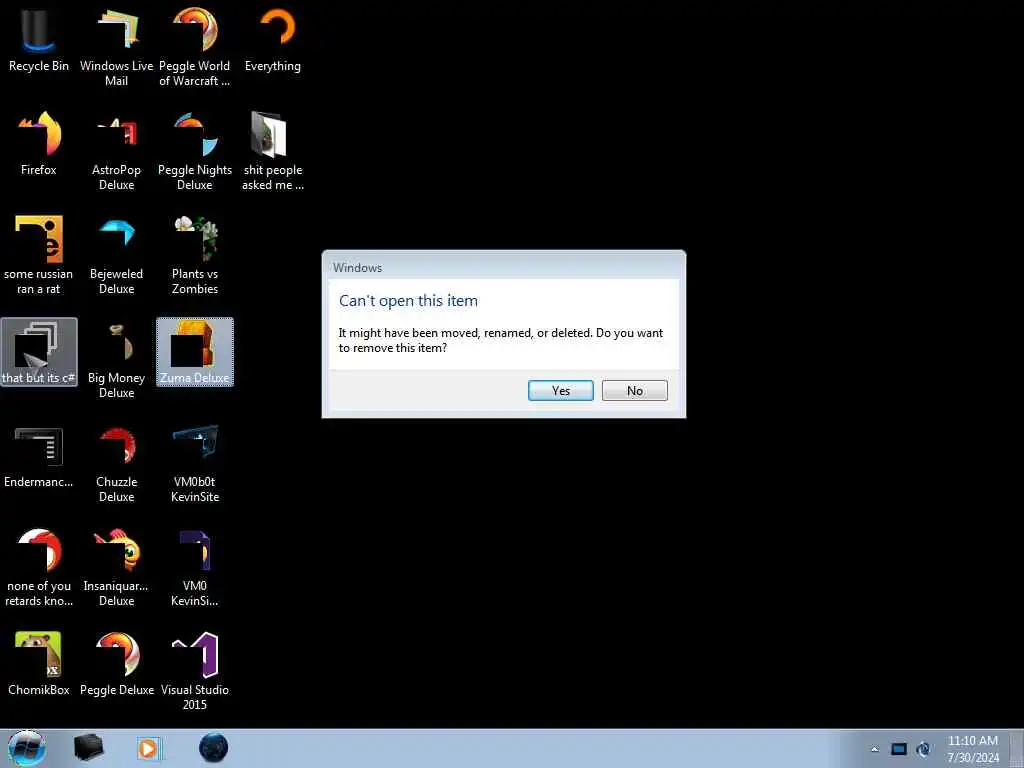
Task: Select the Chuzzle Deluxe icon
Action: 116,463
